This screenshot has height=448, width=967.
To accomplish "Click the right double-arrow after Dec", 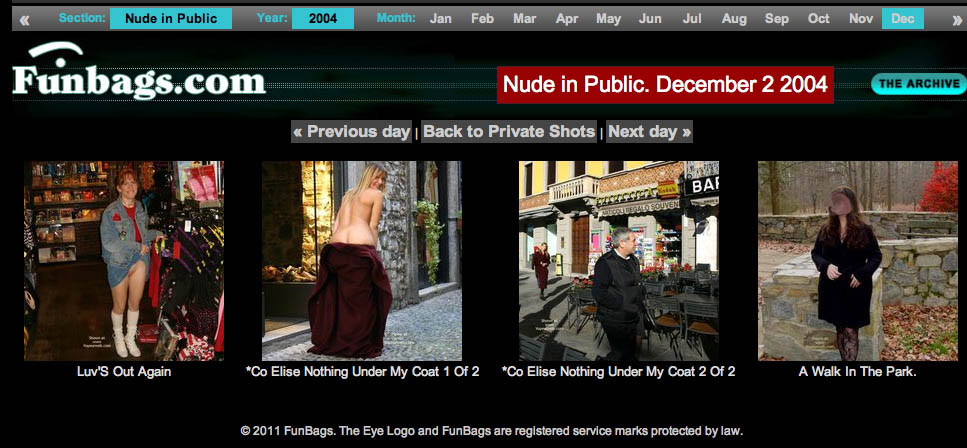I will tap(957, 19).
